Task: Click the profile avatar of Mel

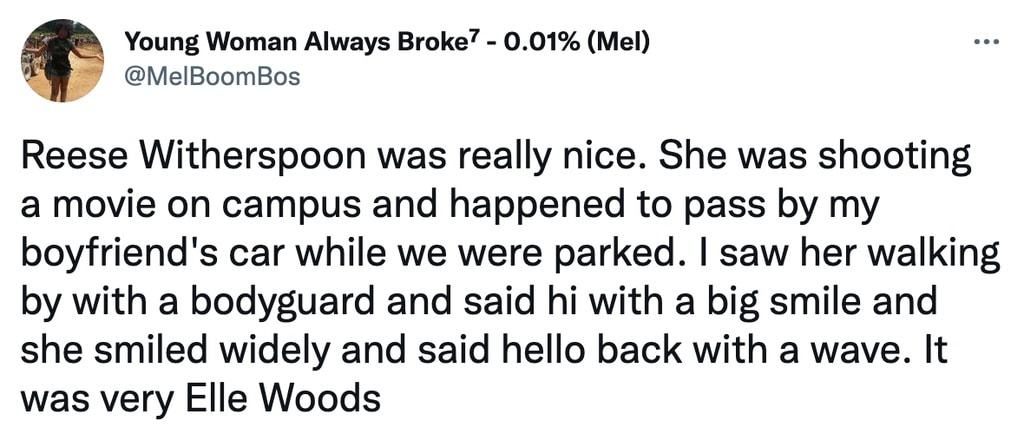Action: (62, 61)
